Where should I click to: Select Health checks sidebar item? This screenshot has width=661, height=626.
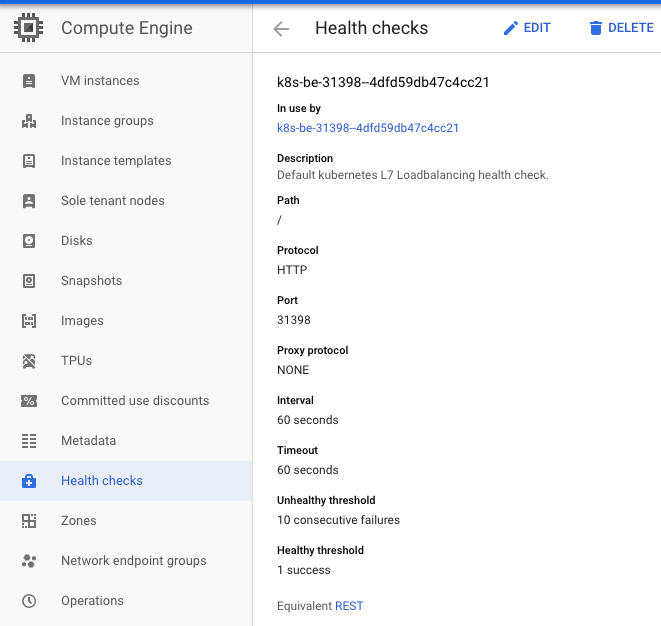tap(126, 481)
